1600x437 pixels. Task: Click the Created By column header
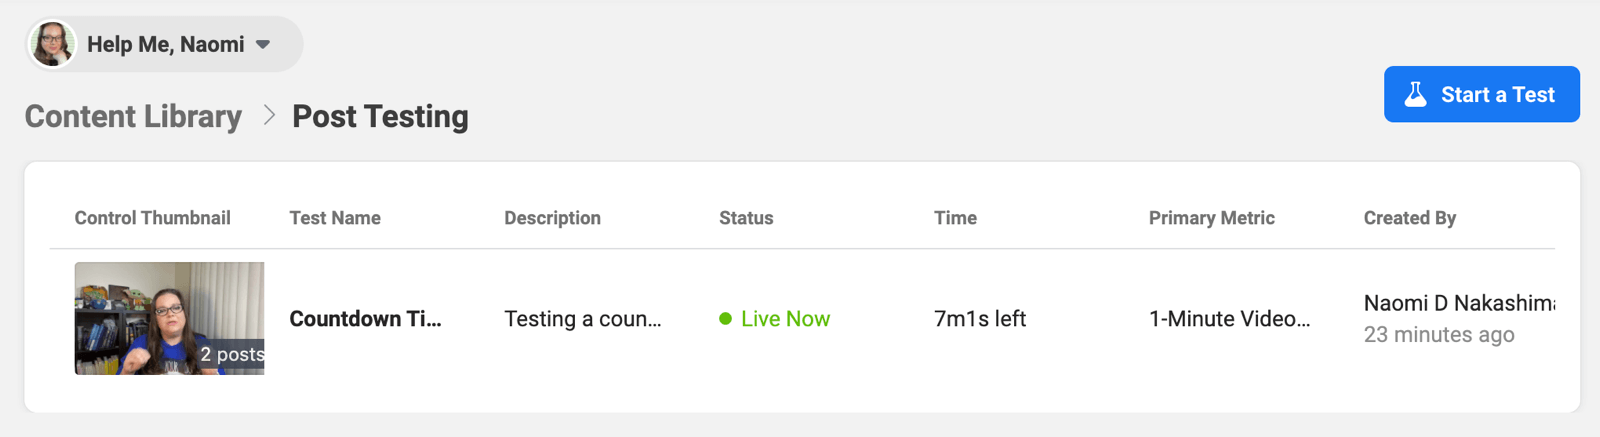(x=1409, y=218)
